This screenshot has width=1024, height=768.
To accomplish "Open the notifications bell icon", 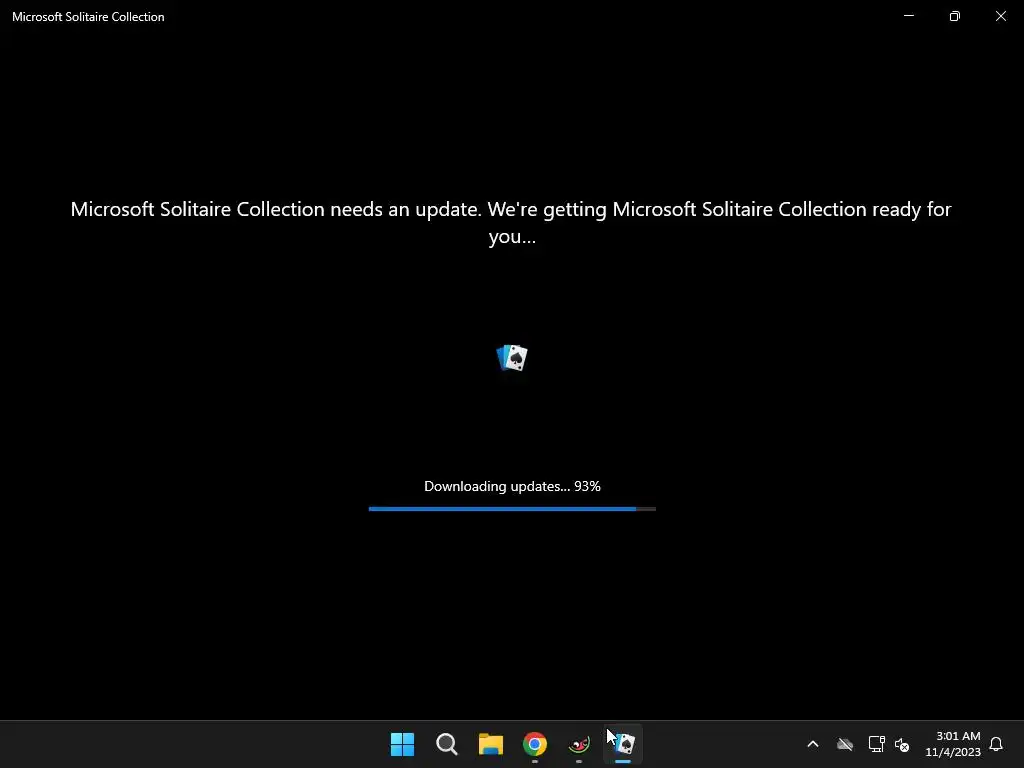I will pyautogui.click(x=996, y=744).
